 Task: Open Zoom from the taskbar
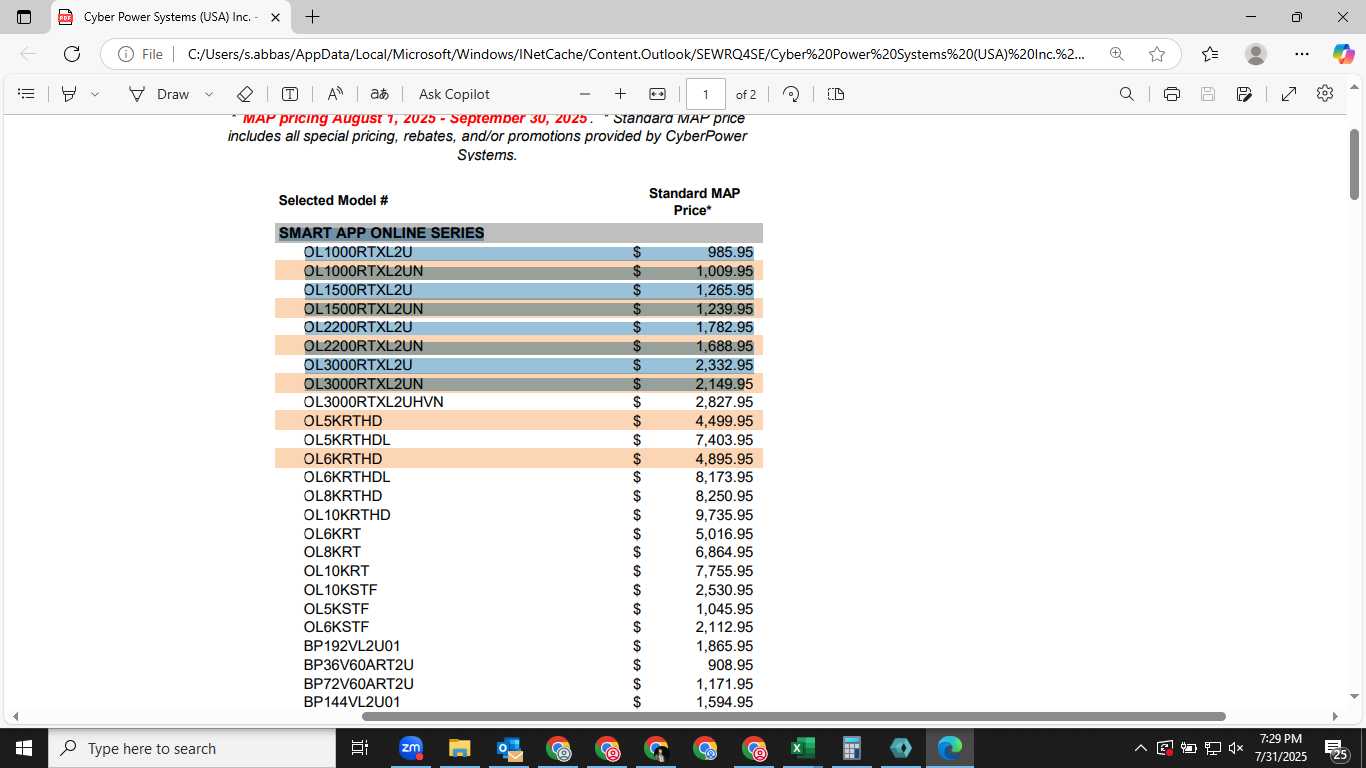(410, 748)
